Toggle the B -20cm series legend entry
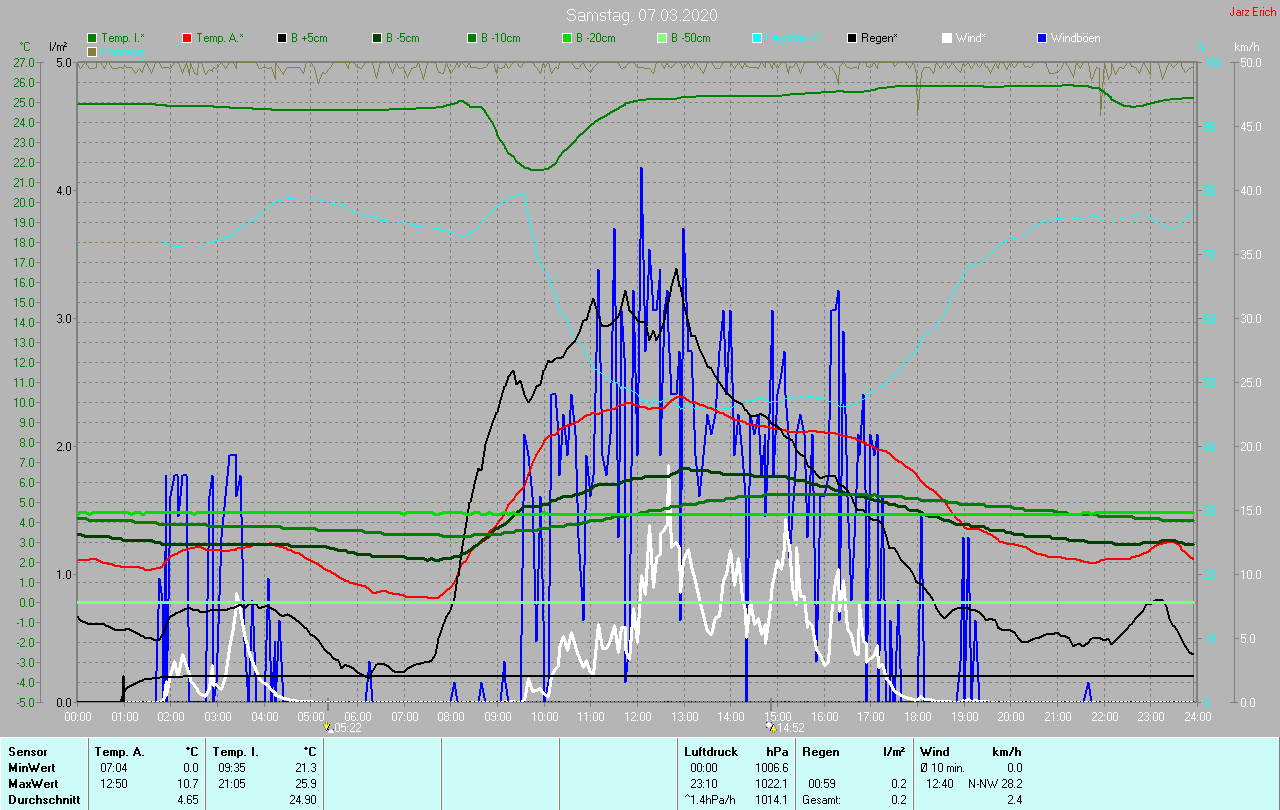Viewport: 1280px width, 810px height. [592, 38]
